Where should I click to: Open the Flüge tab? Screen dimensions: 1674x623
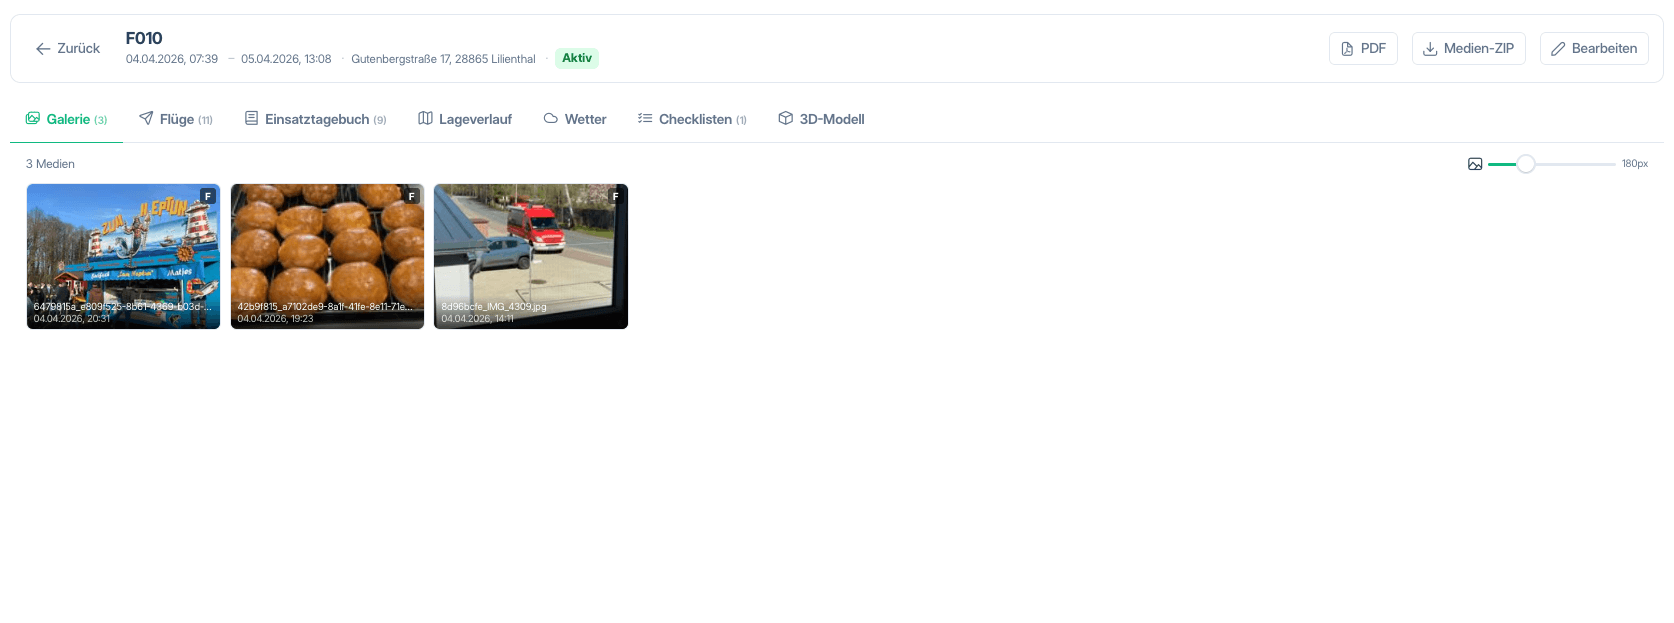point(176,119)
